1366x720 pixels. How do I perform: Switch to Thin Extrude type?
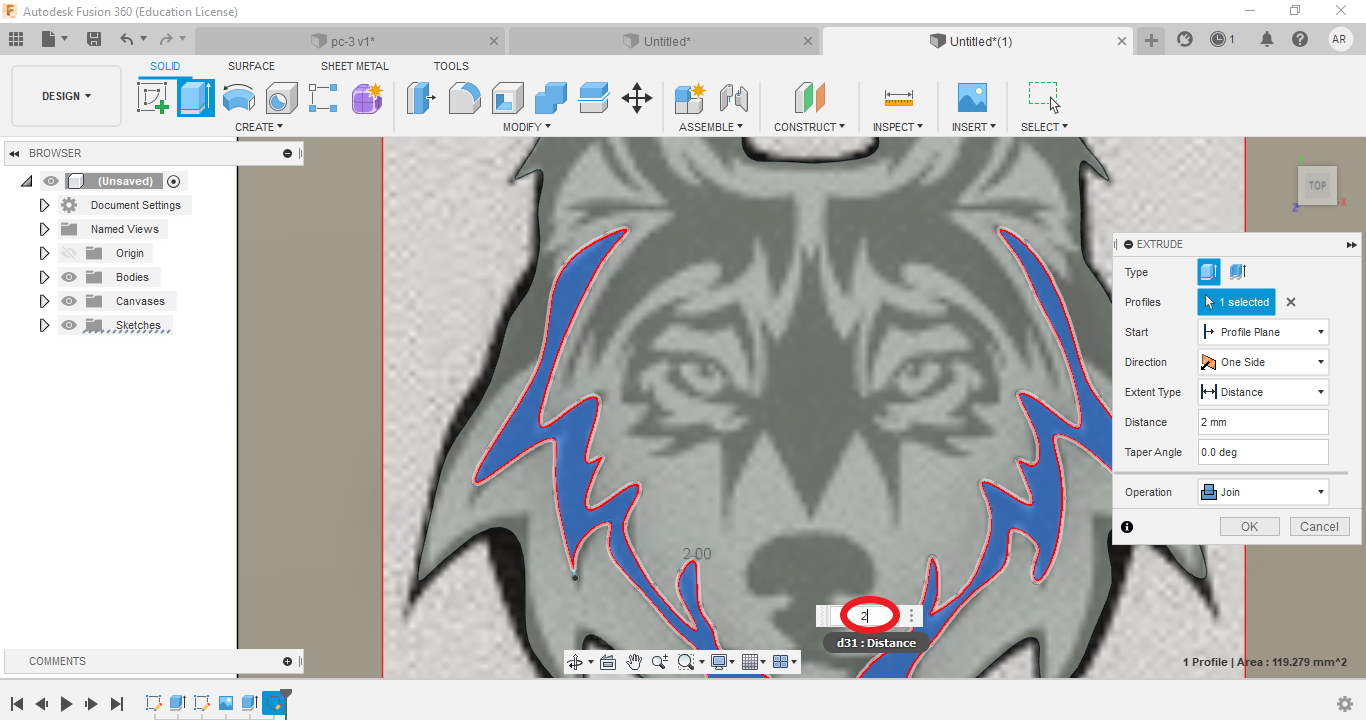[x=1237, y=272]
